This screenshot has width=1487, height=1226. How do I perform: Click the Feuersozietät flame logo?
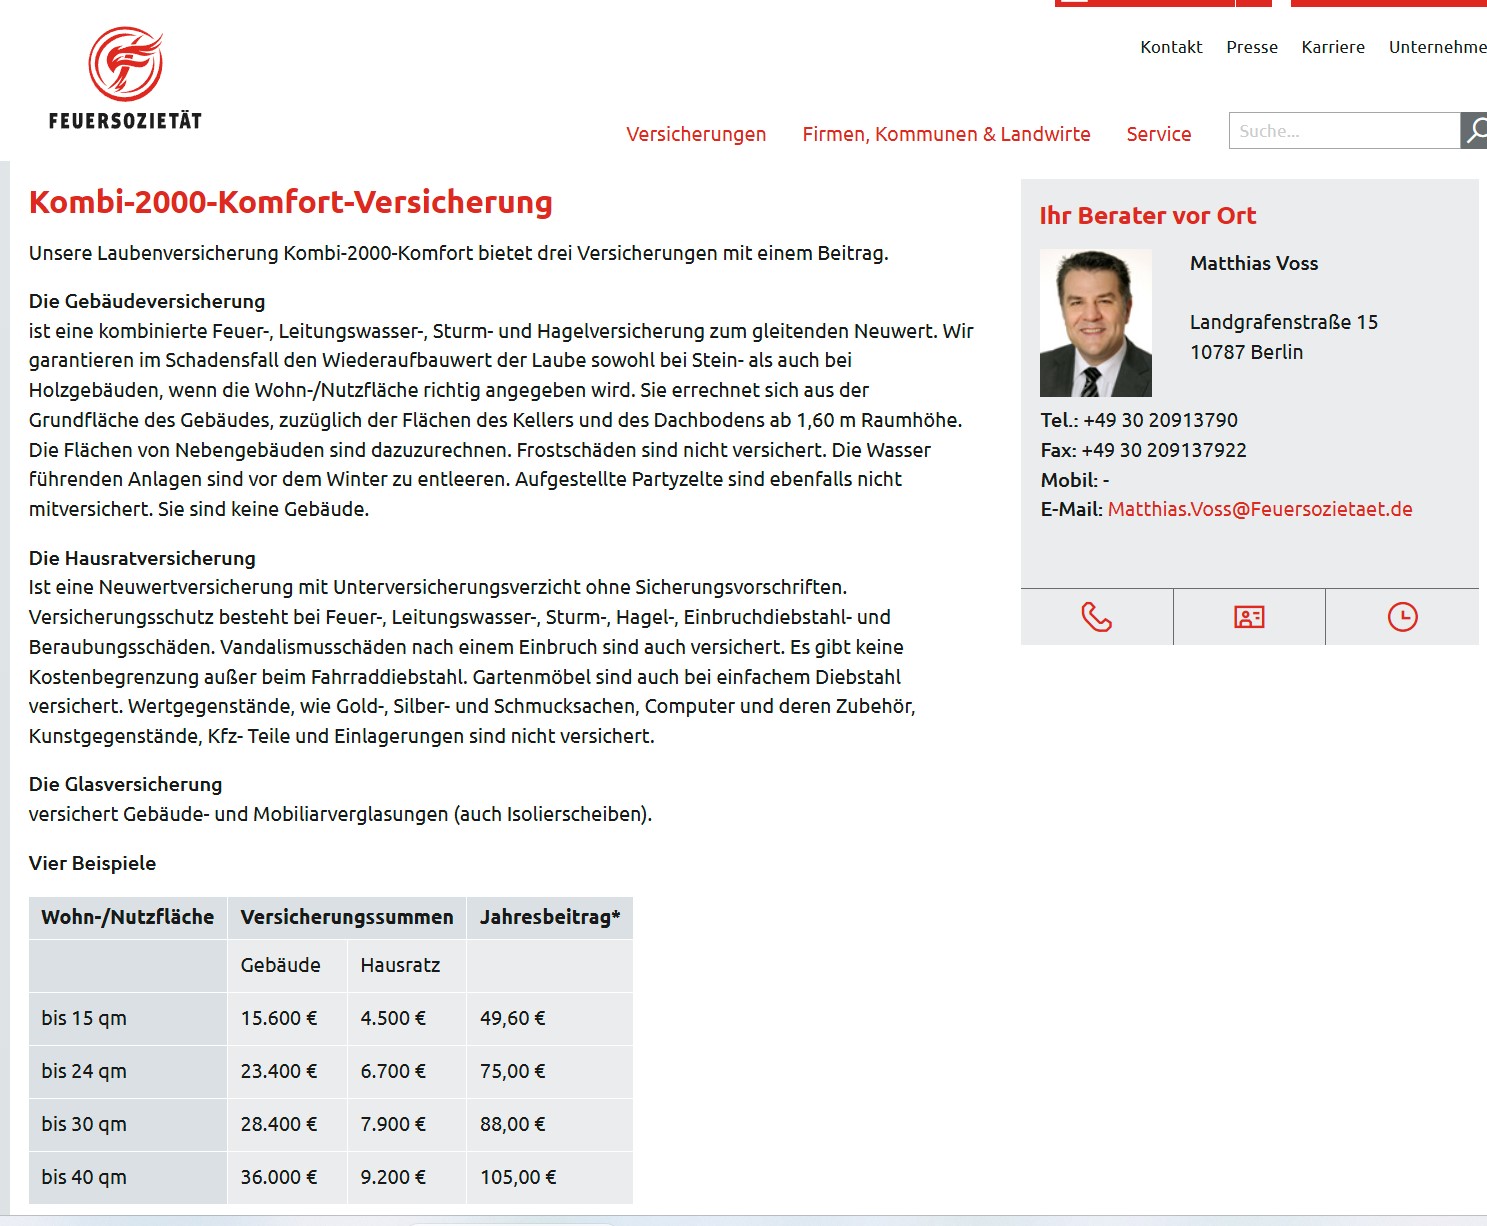126,79
